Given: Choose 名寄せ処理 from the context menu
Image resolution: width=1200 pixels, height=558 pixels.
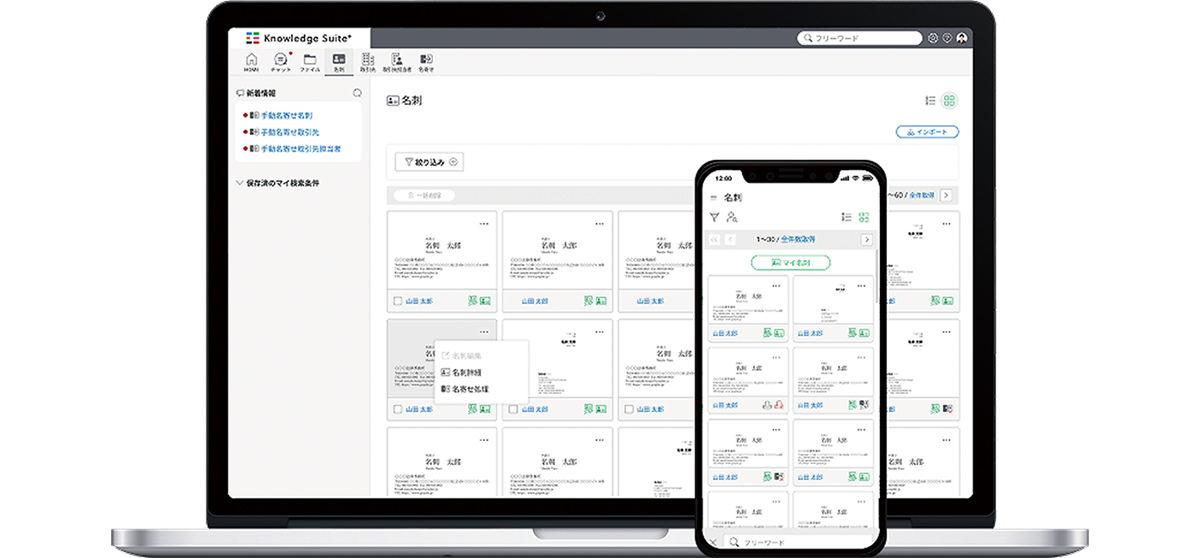Looking at the screenshot, I should tap(469, 389).
